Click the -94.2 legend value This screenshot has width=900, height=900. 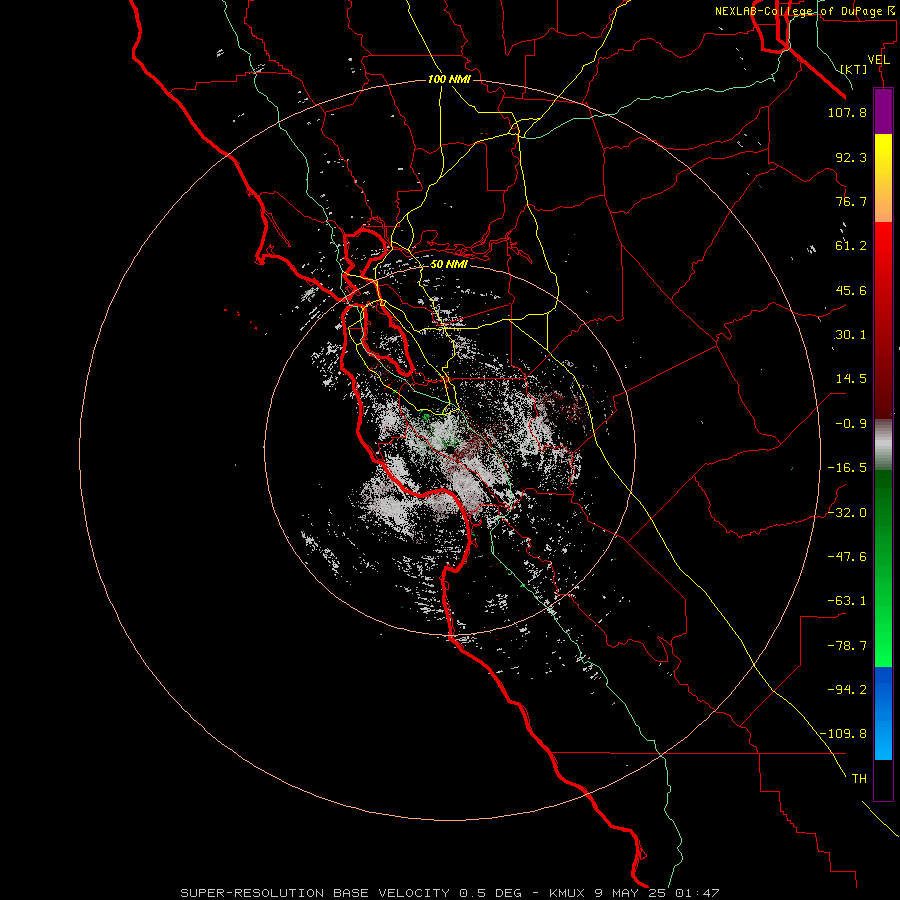pyautogui.click(x=847, y=690)
